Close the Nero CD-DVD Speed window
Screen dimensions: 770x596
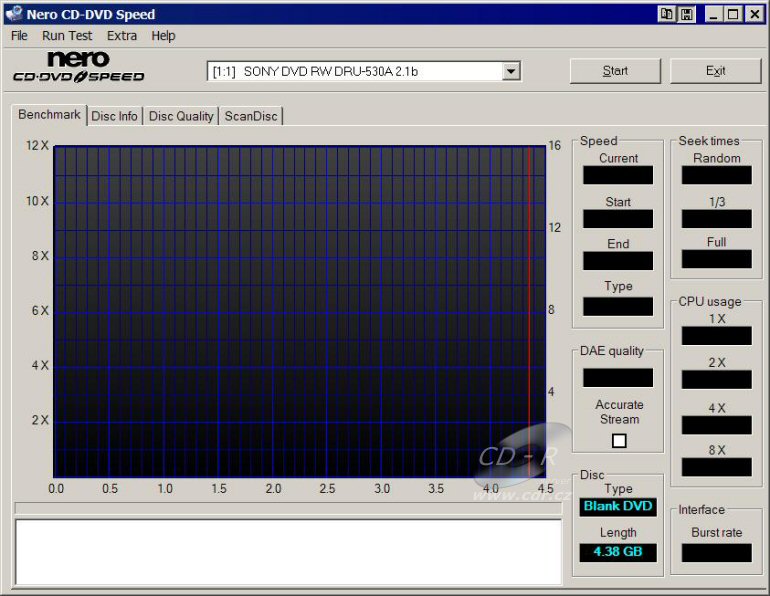click(x=754, y=14)
